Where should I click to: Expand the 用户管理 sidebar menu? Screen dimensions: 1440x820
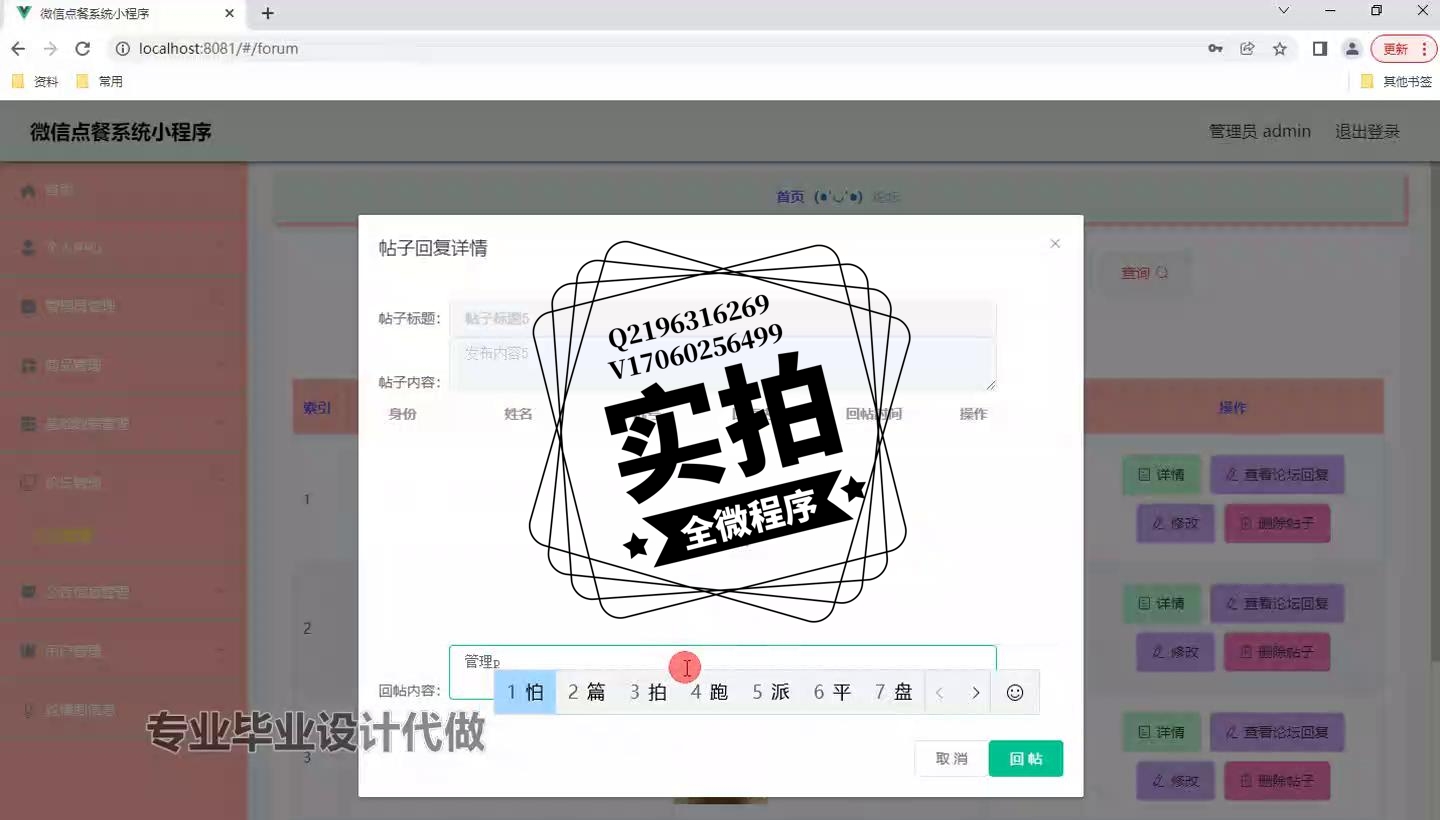coord(123,651)
